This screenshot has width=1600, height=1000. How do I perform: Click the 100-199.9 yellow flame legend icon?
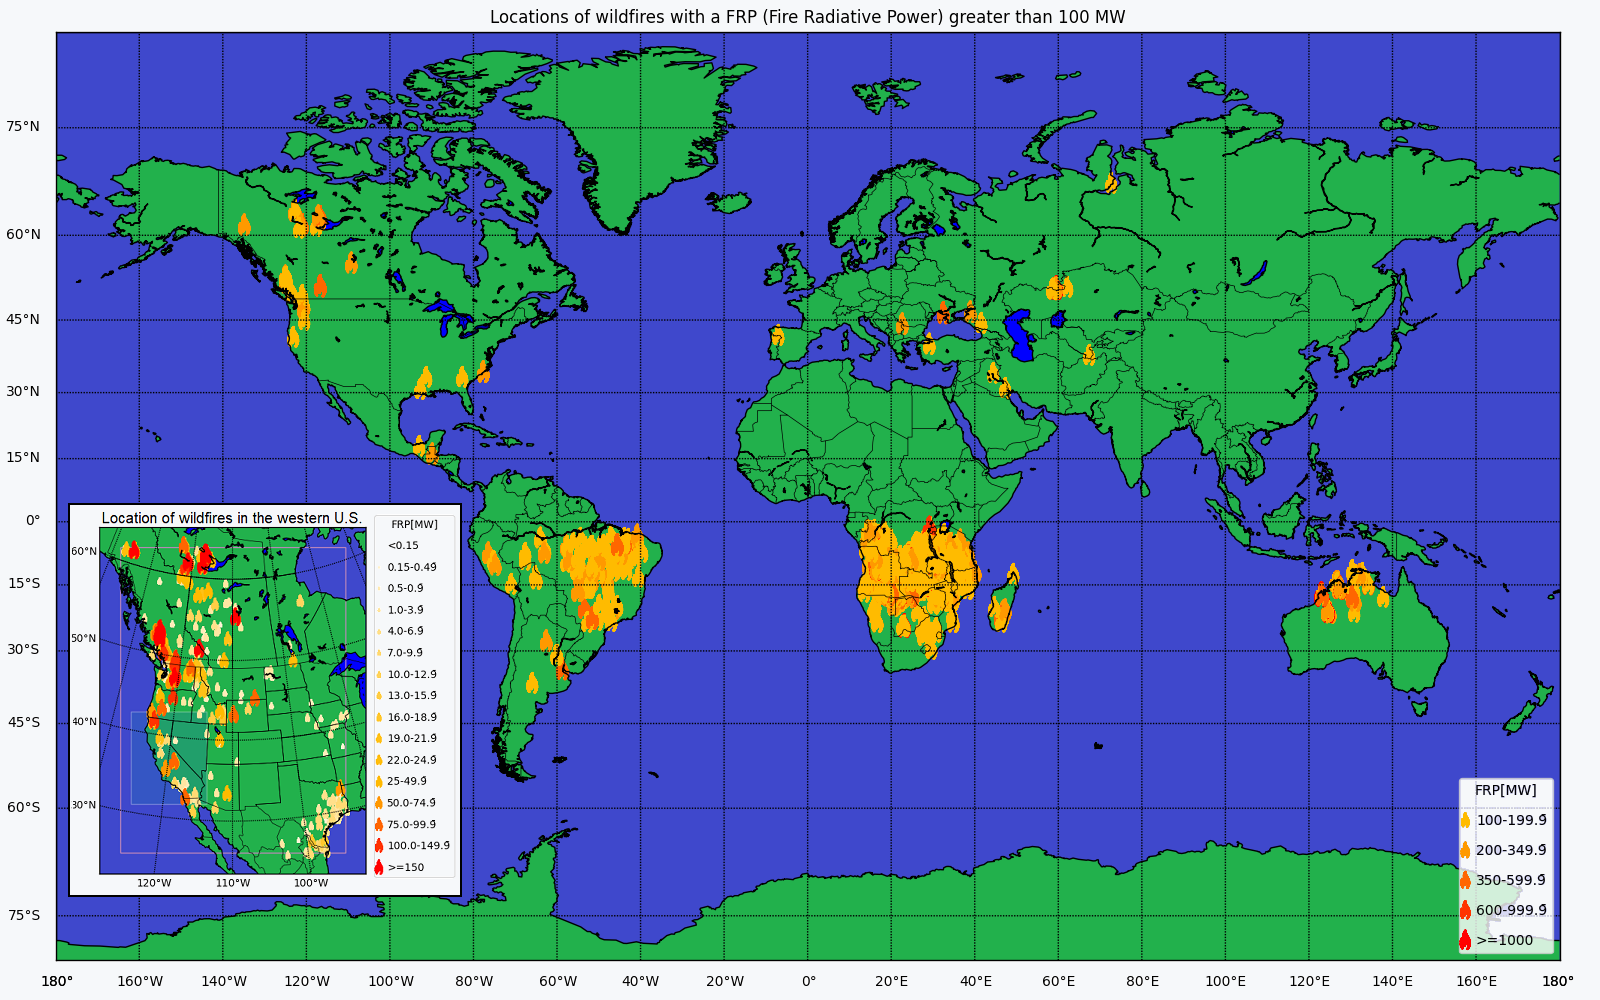tap(1465, 820)
